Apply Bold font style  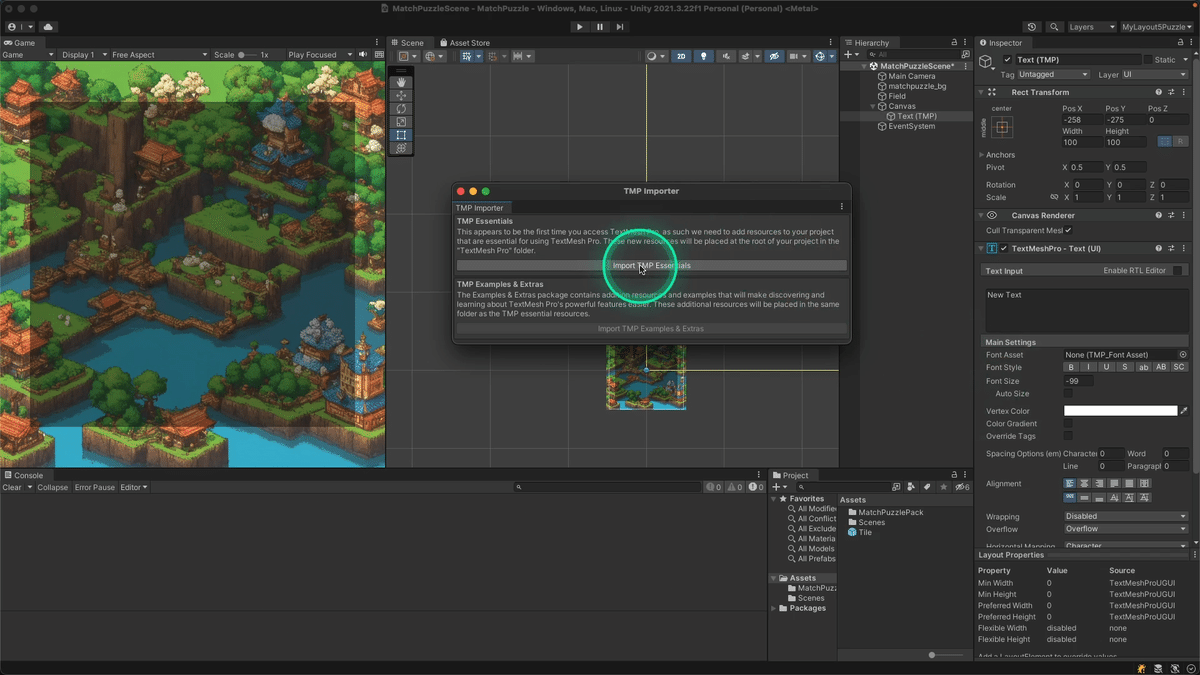(x=1071, y=368)
